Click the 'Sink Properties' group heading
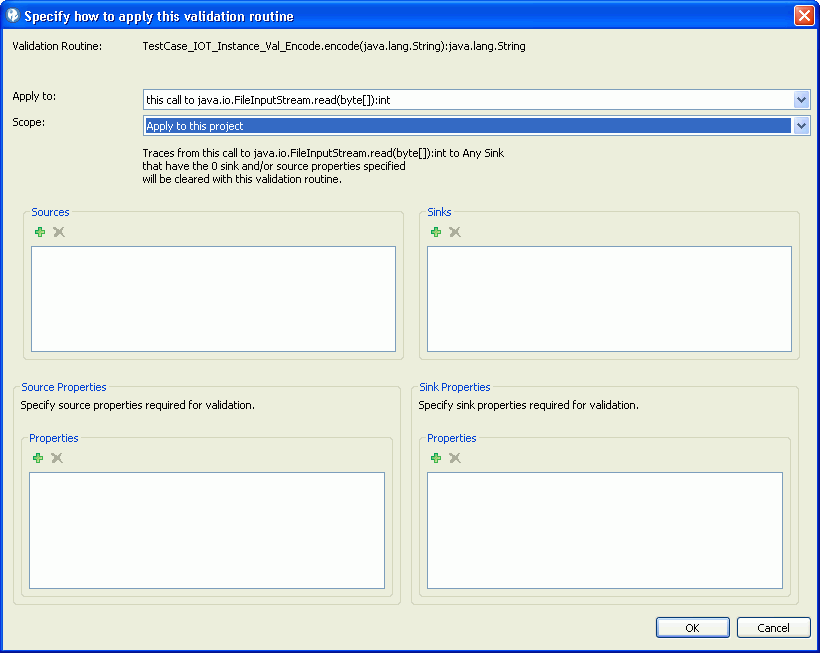Viewport: 820px width, 653px height. click(455, 387)
